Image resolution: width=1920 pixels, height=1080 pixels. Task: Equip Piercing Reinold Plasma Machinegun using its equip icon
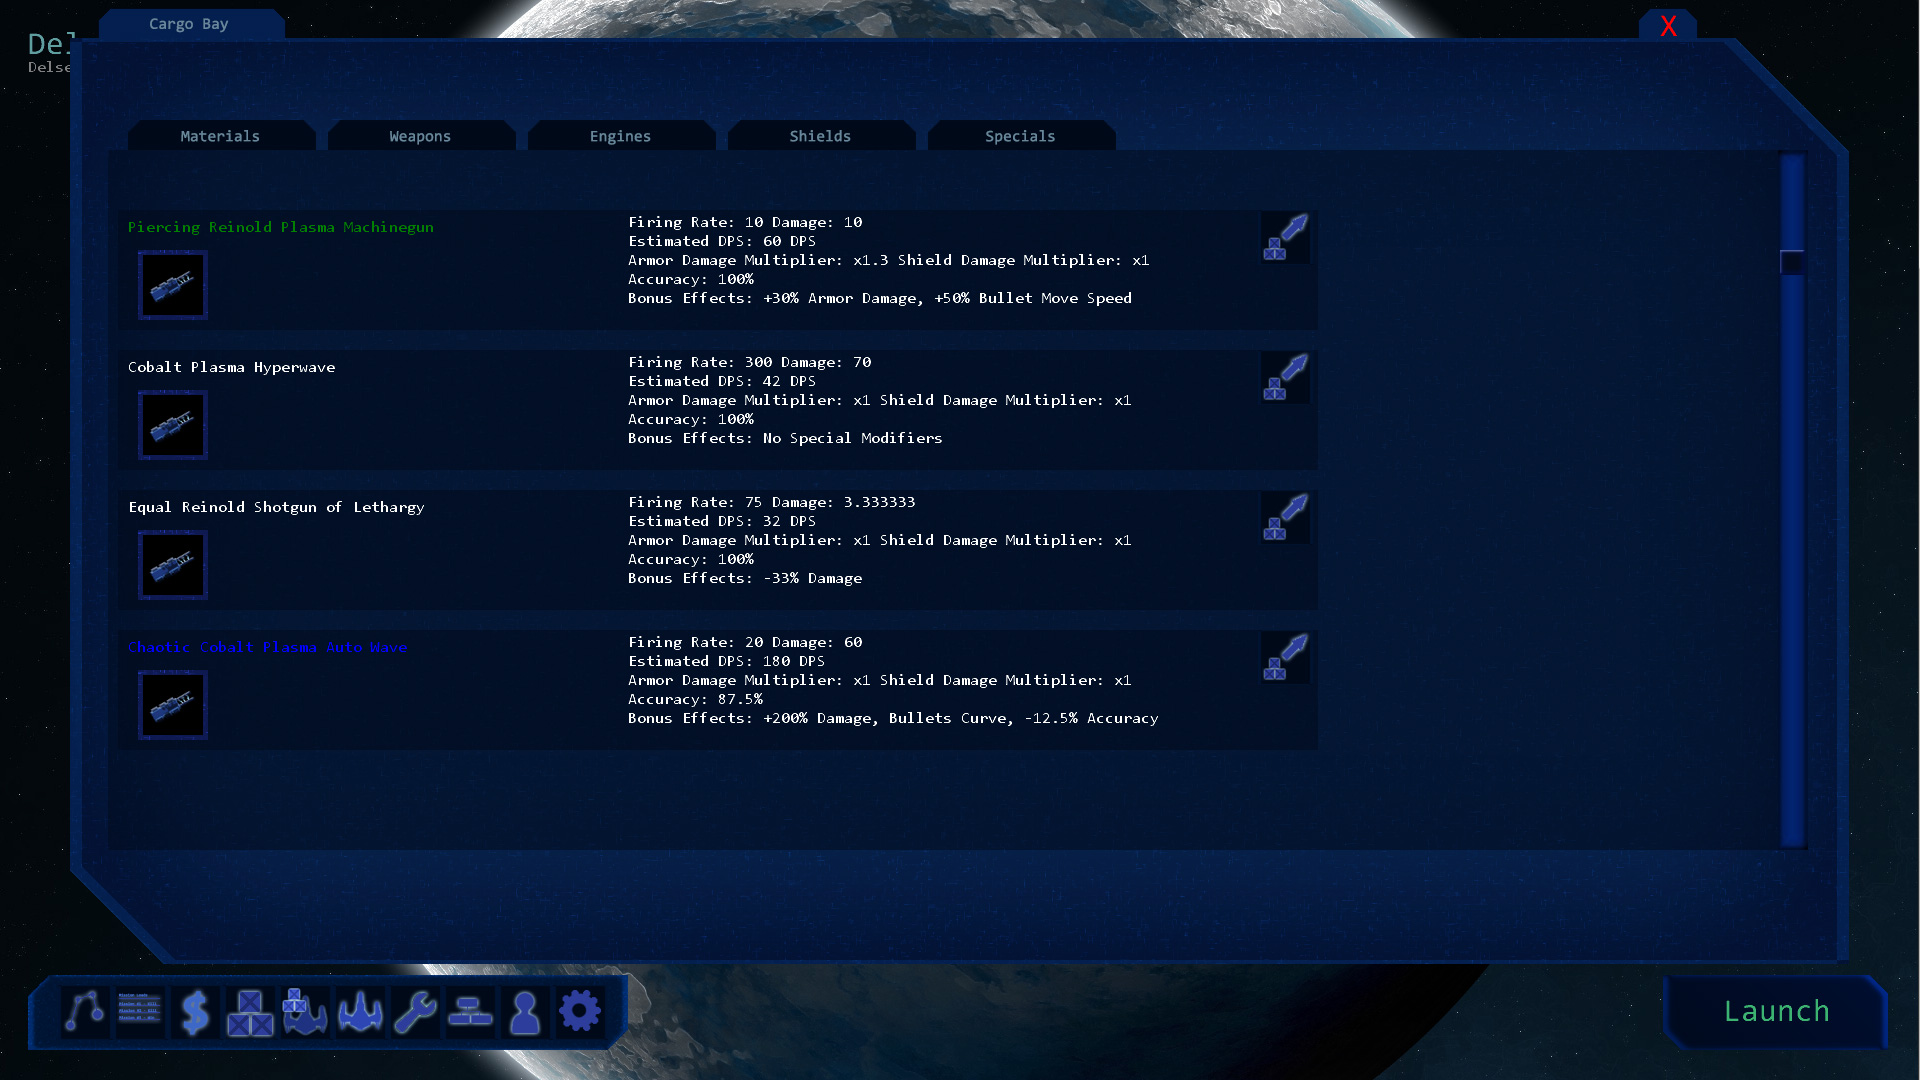(x=1285, y=238)
